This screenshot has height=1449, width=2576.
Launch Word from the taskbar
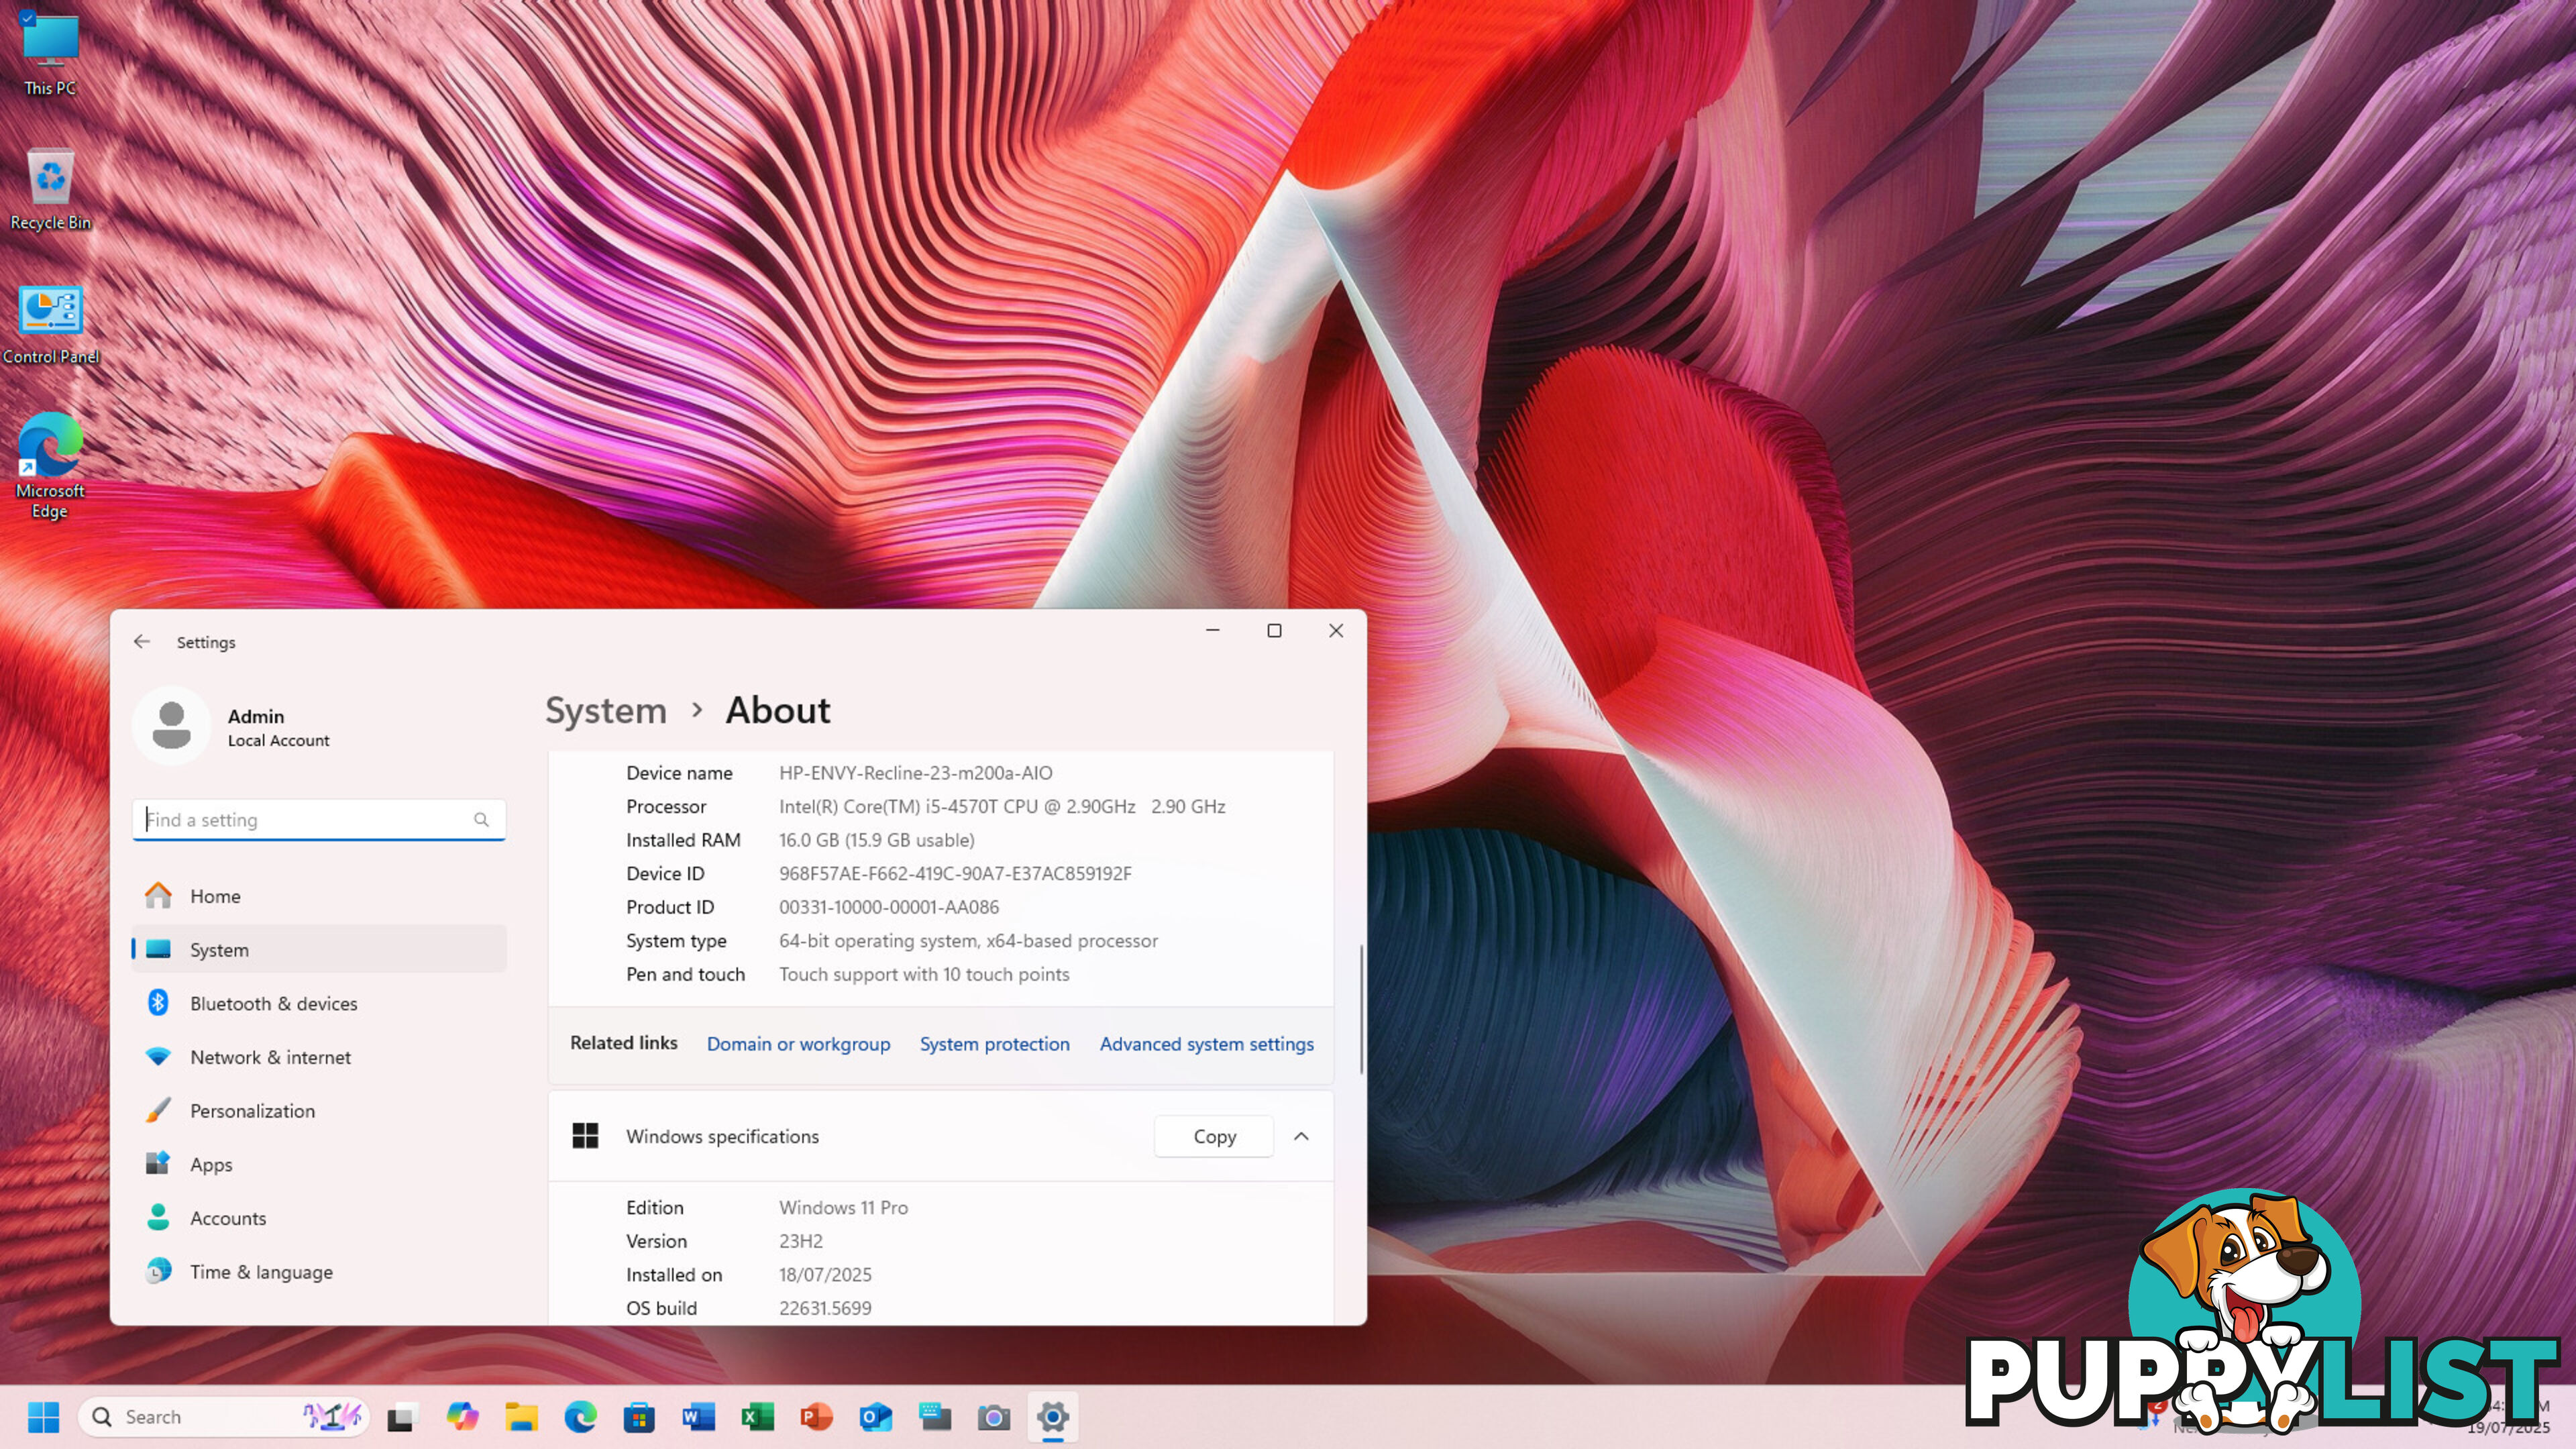698,1417
